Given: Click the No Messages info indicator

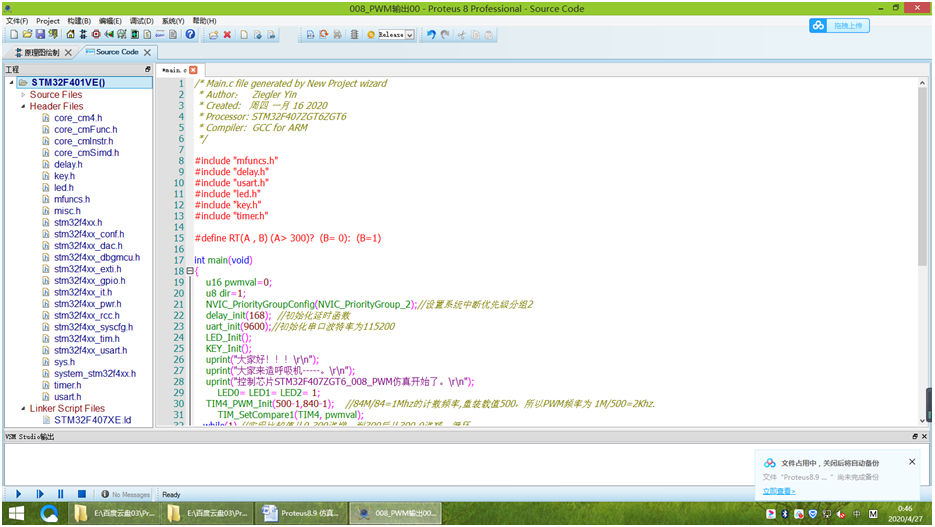Looking at the screenshot, I should (x=125, y=494).
